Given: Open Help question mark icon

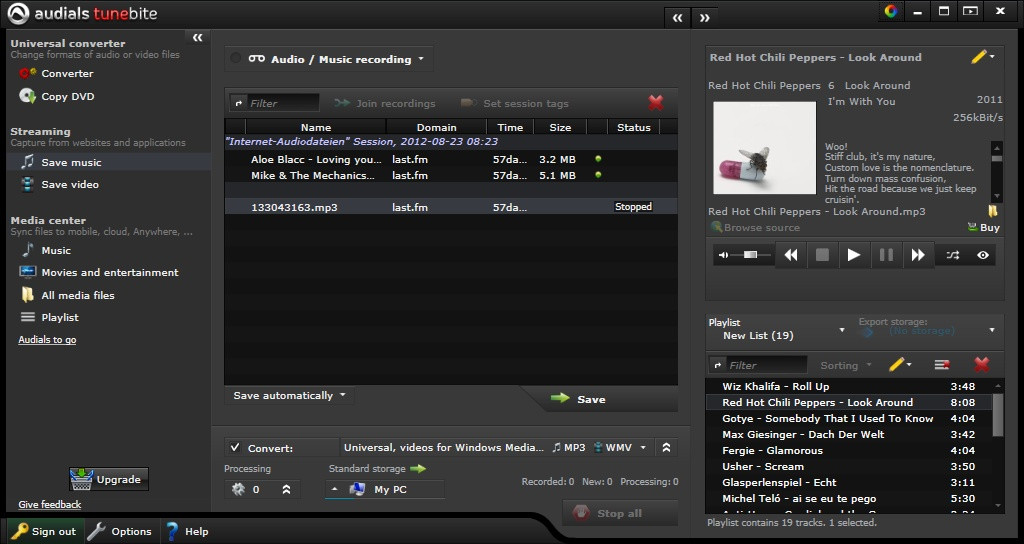Looking at the screenshot, I should pyautogui.click(x=187, y=532).
